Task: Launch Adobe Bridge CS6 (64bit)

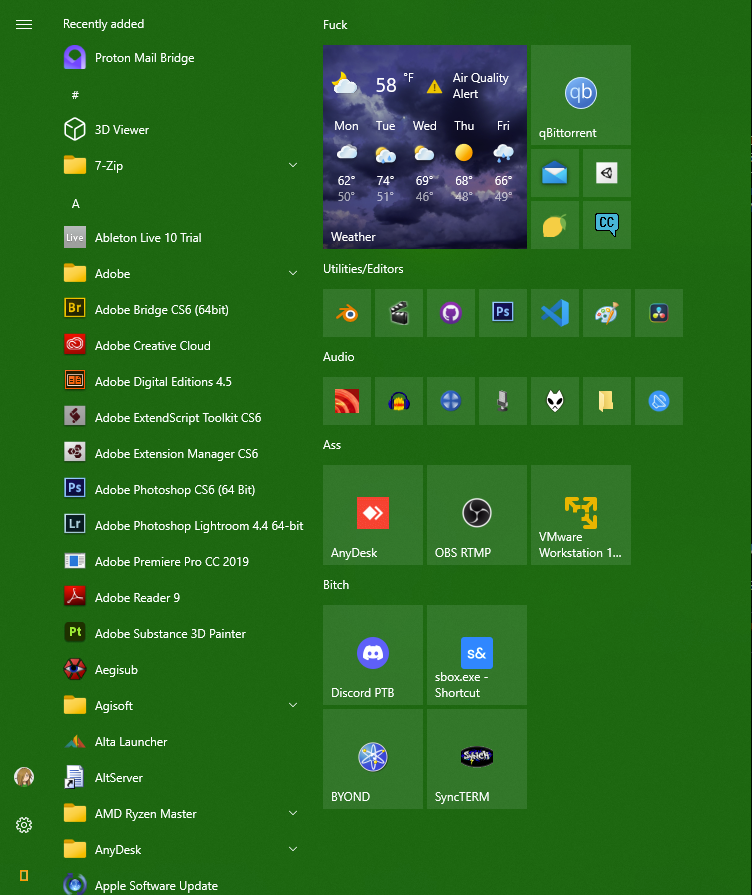Action: pyautogui.click(x=183, y=309)
